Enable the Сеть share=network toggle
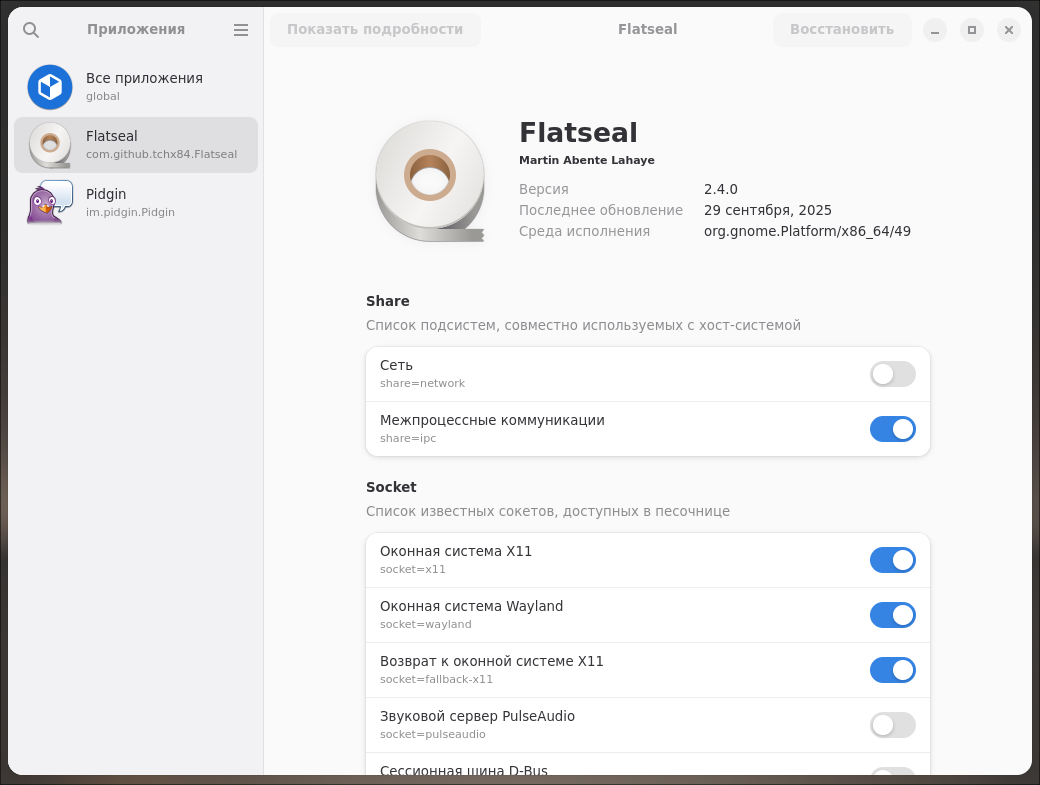Screen dimensions: 1040x785 pyautogui.click(x=892, y=374)
